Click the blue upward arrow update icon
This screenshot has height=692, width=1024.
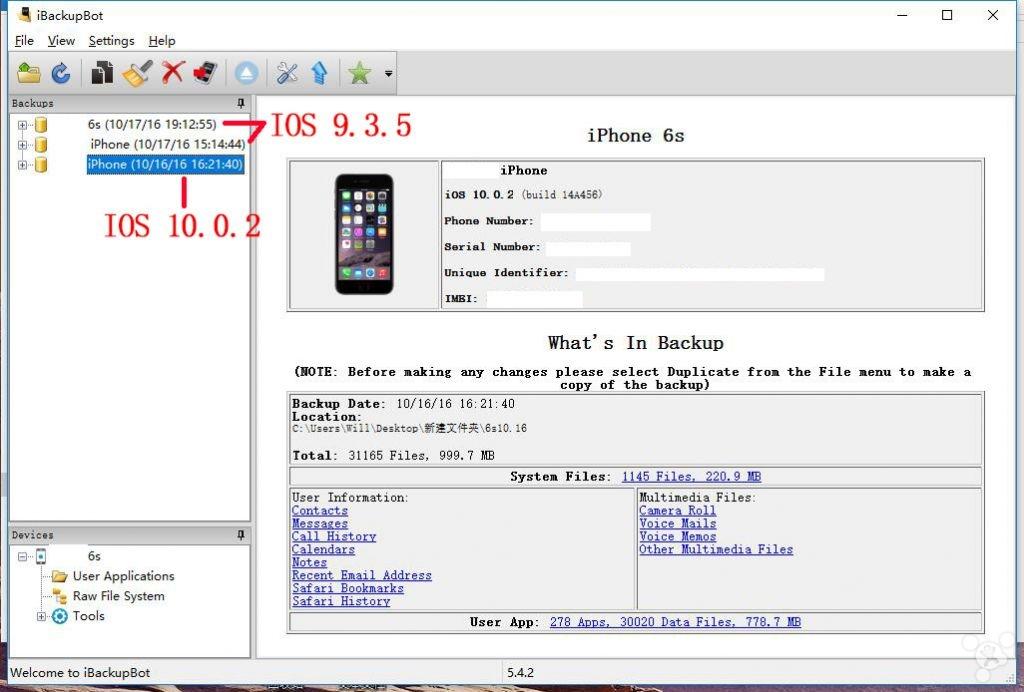tap(319, 73)
